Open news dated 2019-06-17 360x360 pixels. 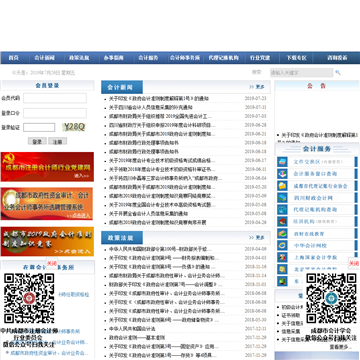(x=162, y=161)
